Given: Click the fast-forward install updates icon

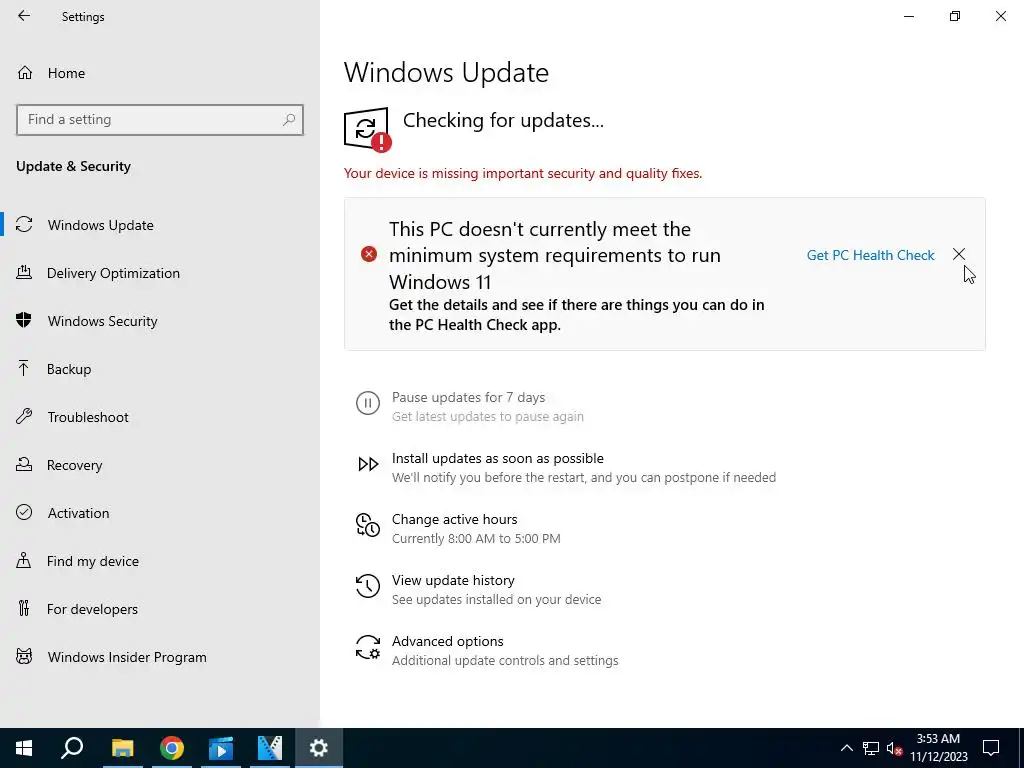Looking at the screenshot, I should 368,464.
